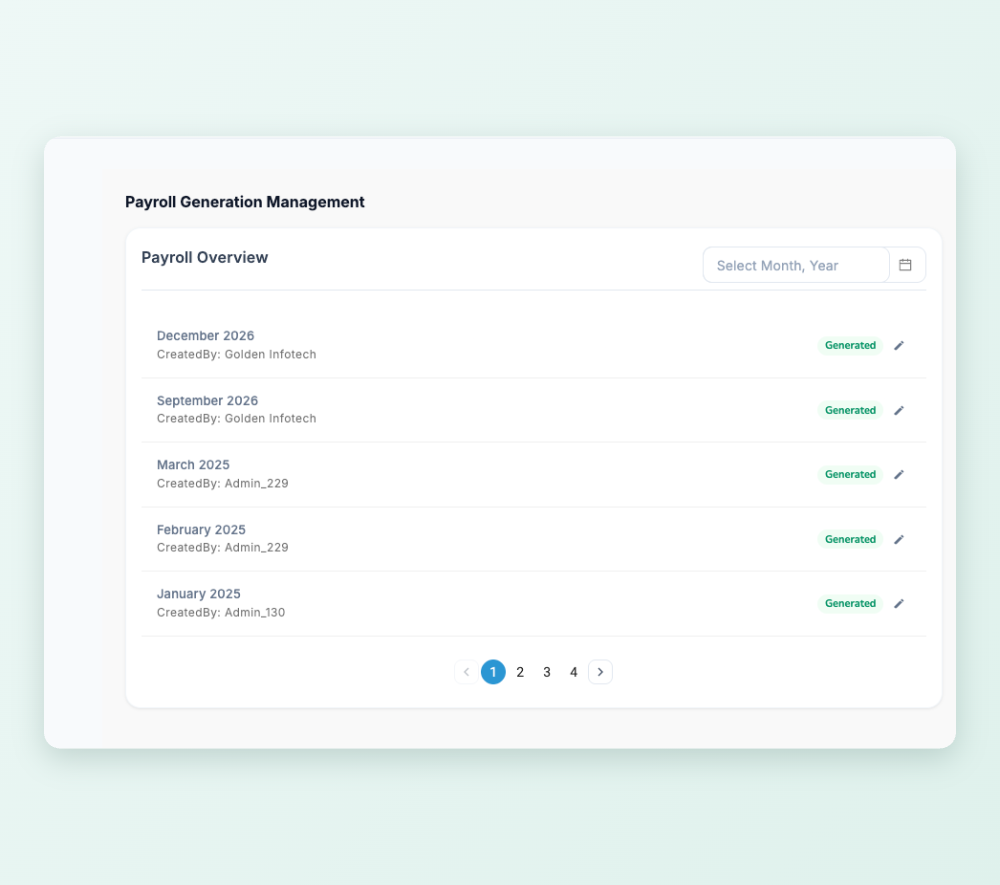Click the Payroll Overview heading
Screen dimensions: 1000x885
(x=205, y=258)
